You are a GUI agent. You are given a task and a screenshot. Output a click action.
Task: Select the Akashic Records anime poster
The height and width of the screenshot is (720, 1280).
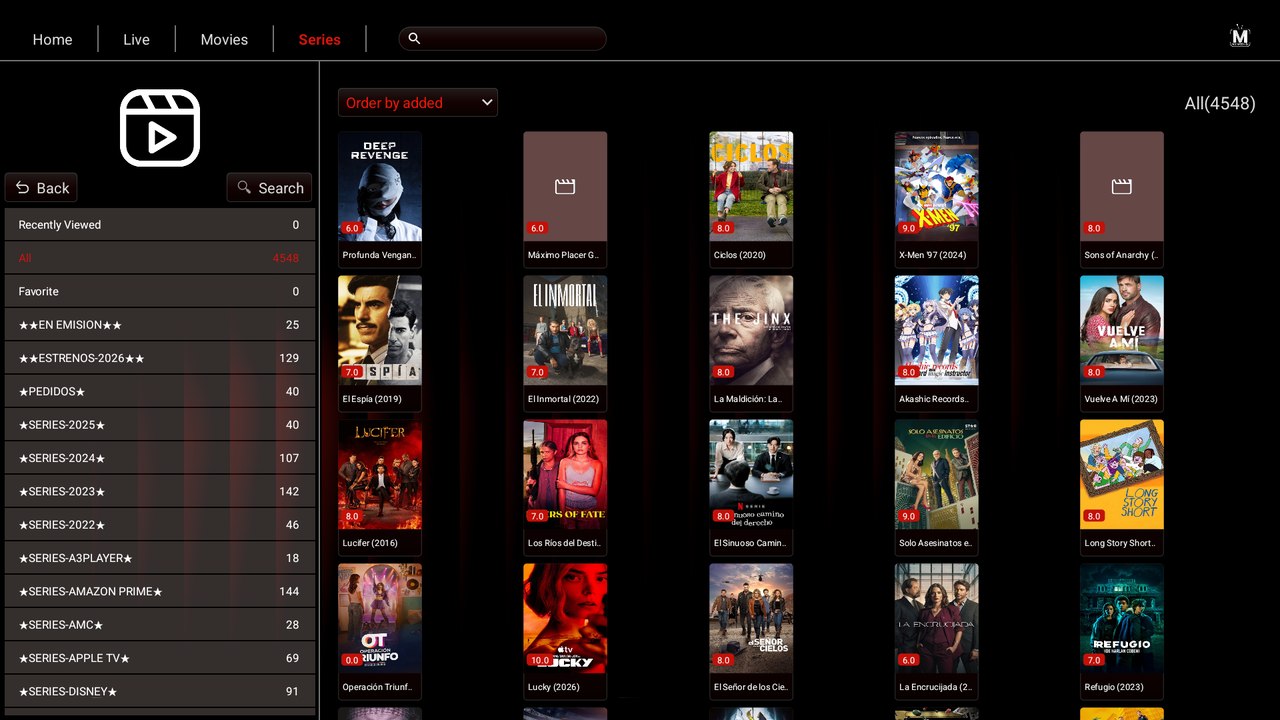point(937,330)
